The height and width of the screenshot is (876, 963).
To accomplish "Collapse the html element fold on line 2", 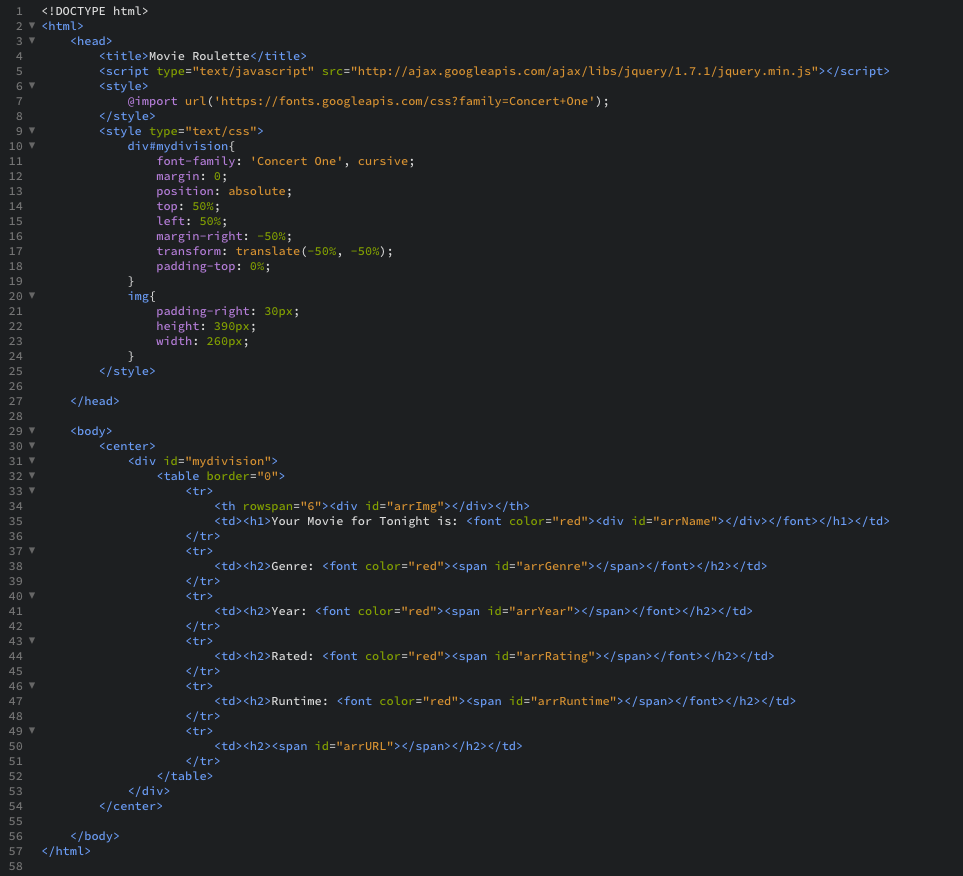I will (x=30, y=26).
